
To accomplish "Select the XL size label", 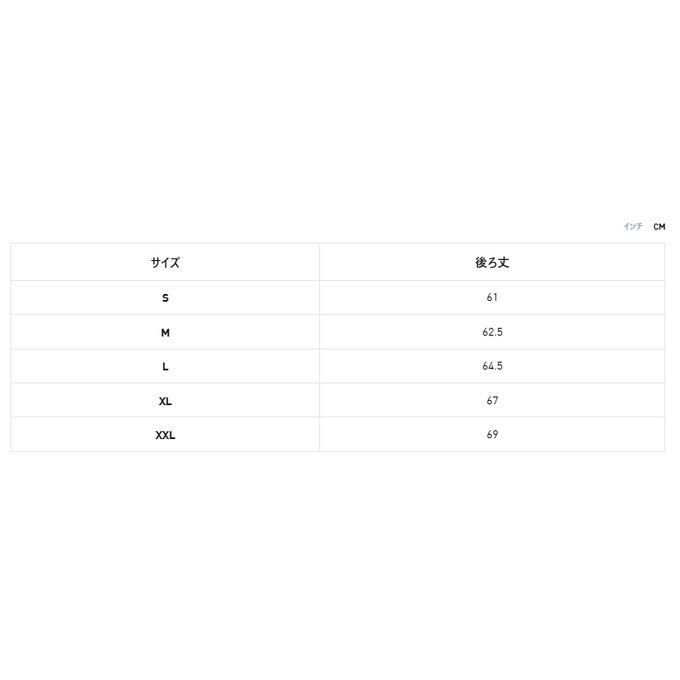I will (165, 401).
